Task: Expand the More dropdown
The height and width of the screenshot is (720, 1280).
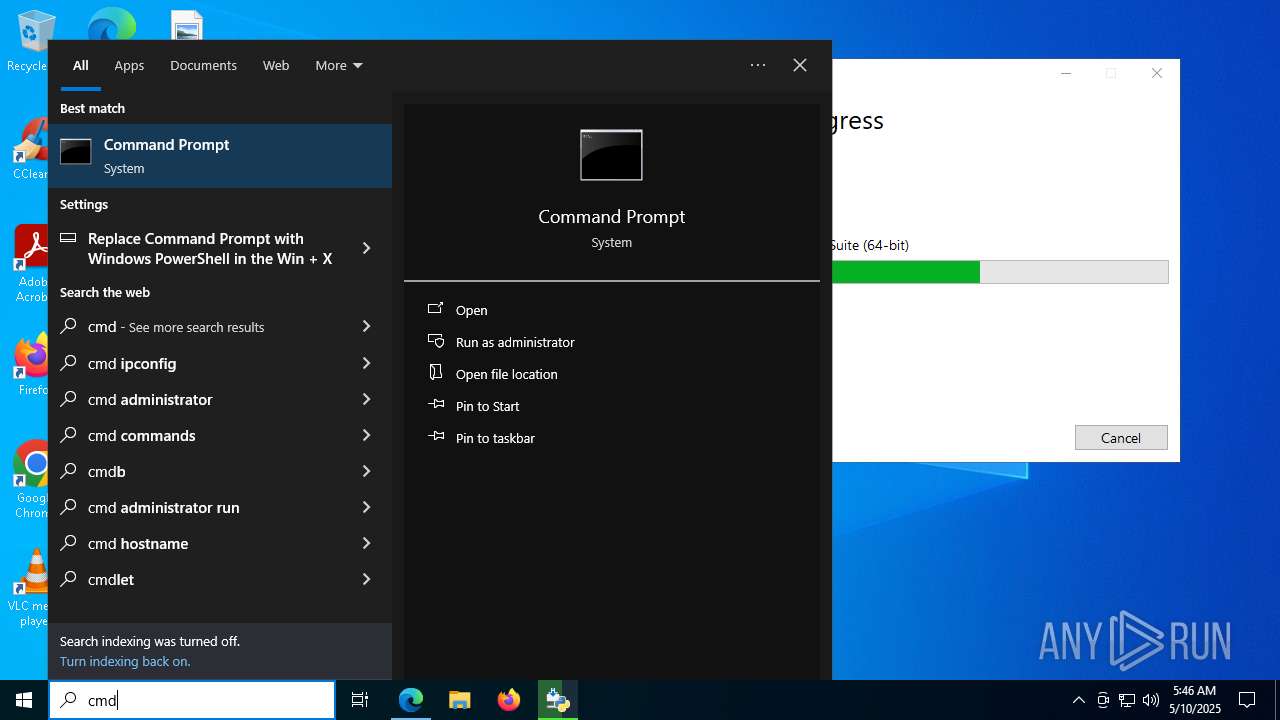Action: pos(339,65)
